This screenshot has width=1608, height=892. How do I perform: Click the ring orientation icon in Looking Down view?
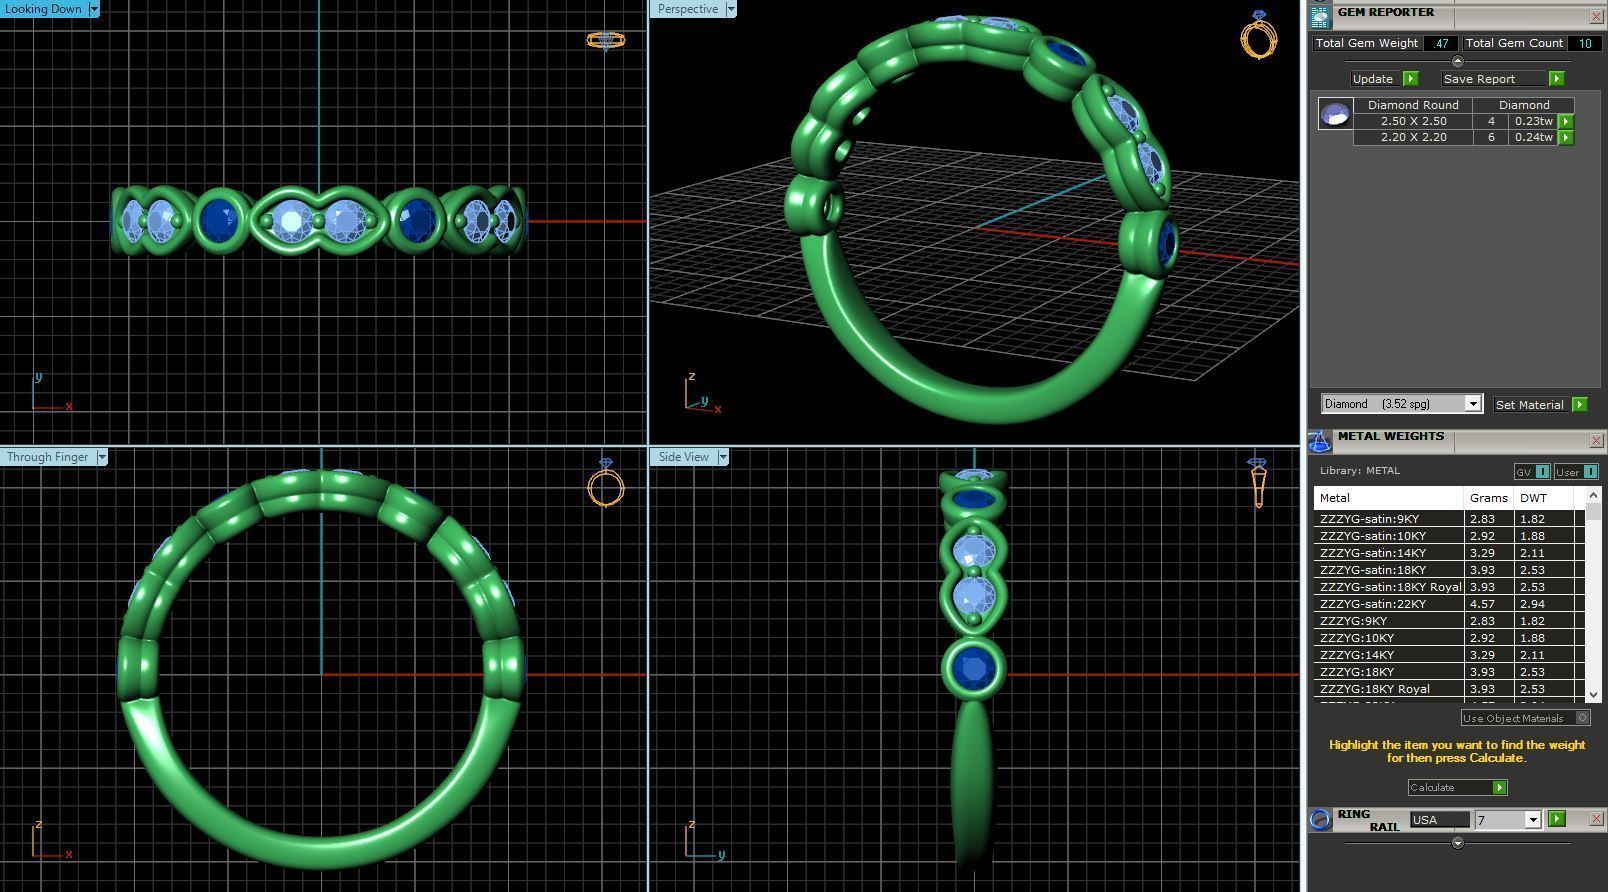point(605,40)
